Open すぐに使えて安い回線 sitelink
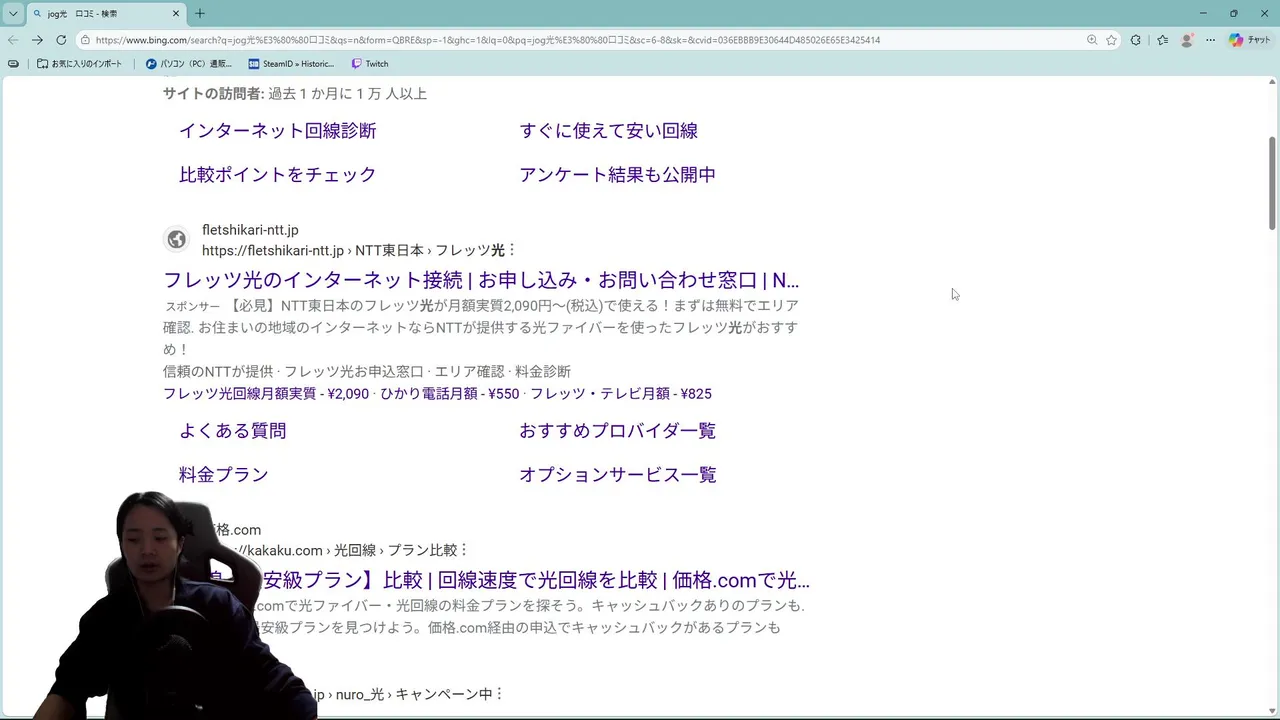 pyautogui.click(x=608, y=131)
